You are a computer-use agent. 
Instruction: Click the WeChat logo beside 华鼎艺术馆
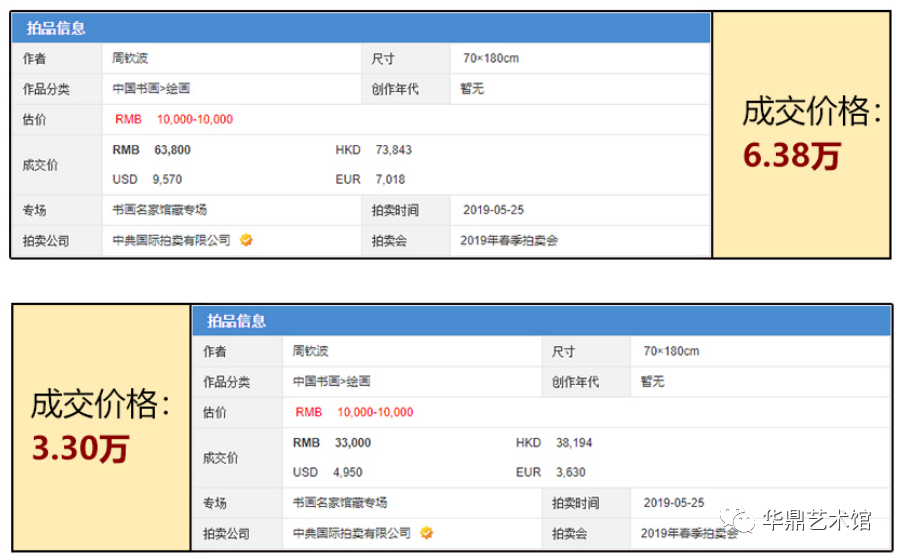[743, 519]
